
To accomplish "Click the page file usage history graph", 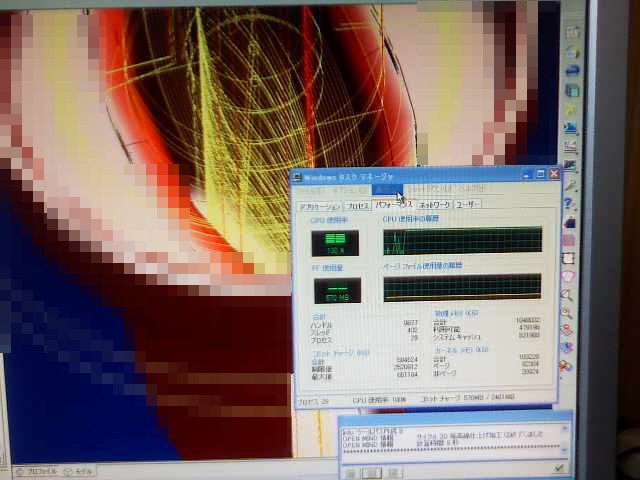I will 462,288.
